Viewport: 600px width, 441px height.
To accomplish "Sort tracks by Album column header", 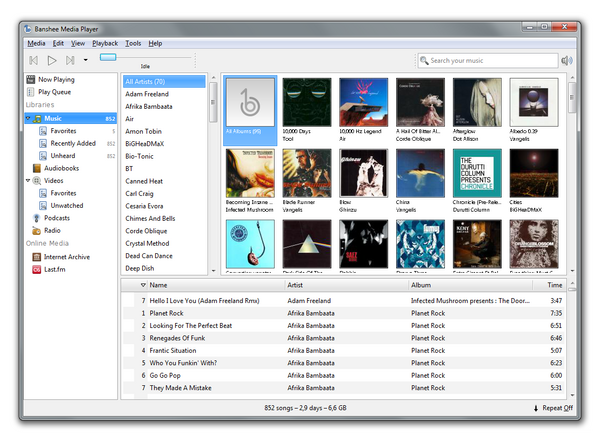I will point(471,285).
